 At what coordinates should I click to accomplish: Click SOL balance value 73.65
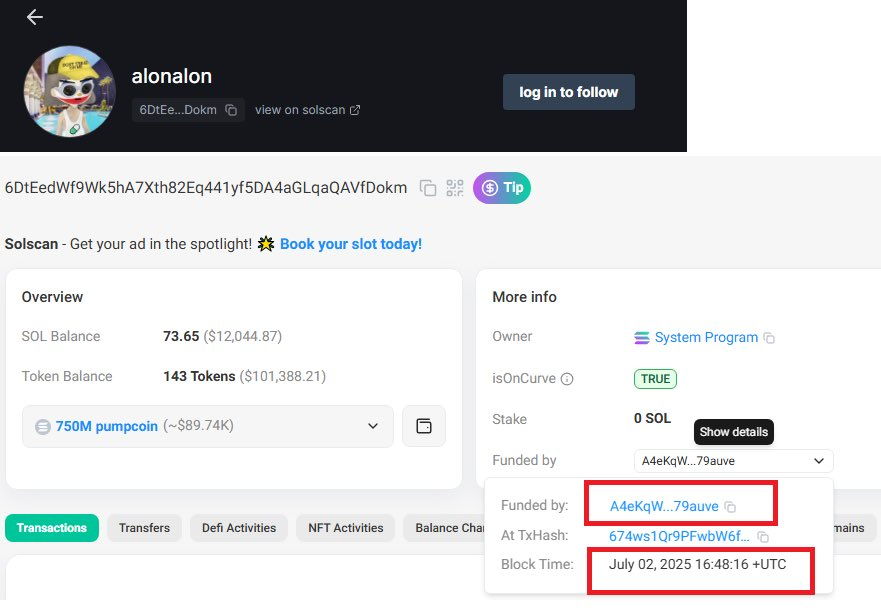tap(181, 336)
